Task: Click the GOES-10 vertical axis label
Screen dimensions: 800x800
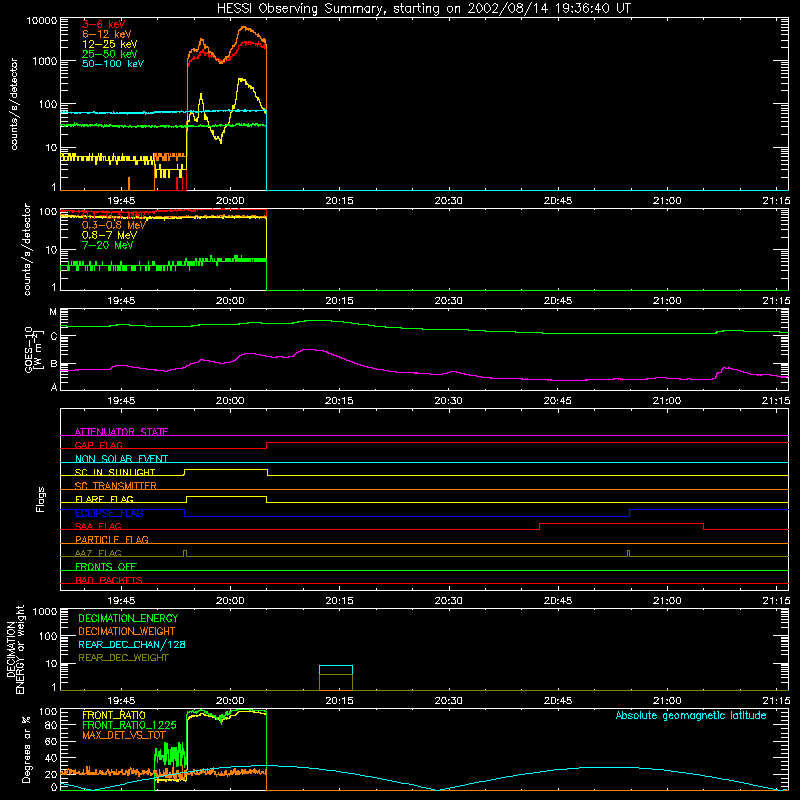Action: click(x=32, y=349)
